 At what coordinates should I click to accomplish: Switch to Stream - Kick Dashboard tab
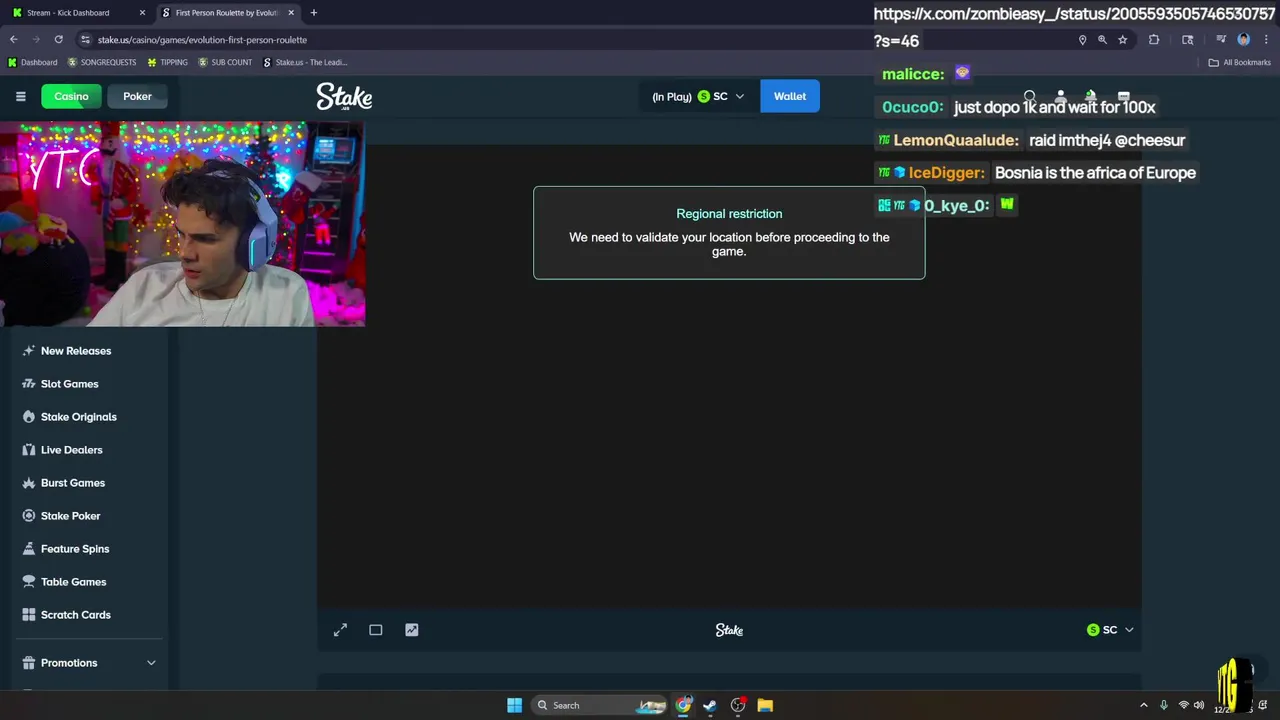pos(78,13)
